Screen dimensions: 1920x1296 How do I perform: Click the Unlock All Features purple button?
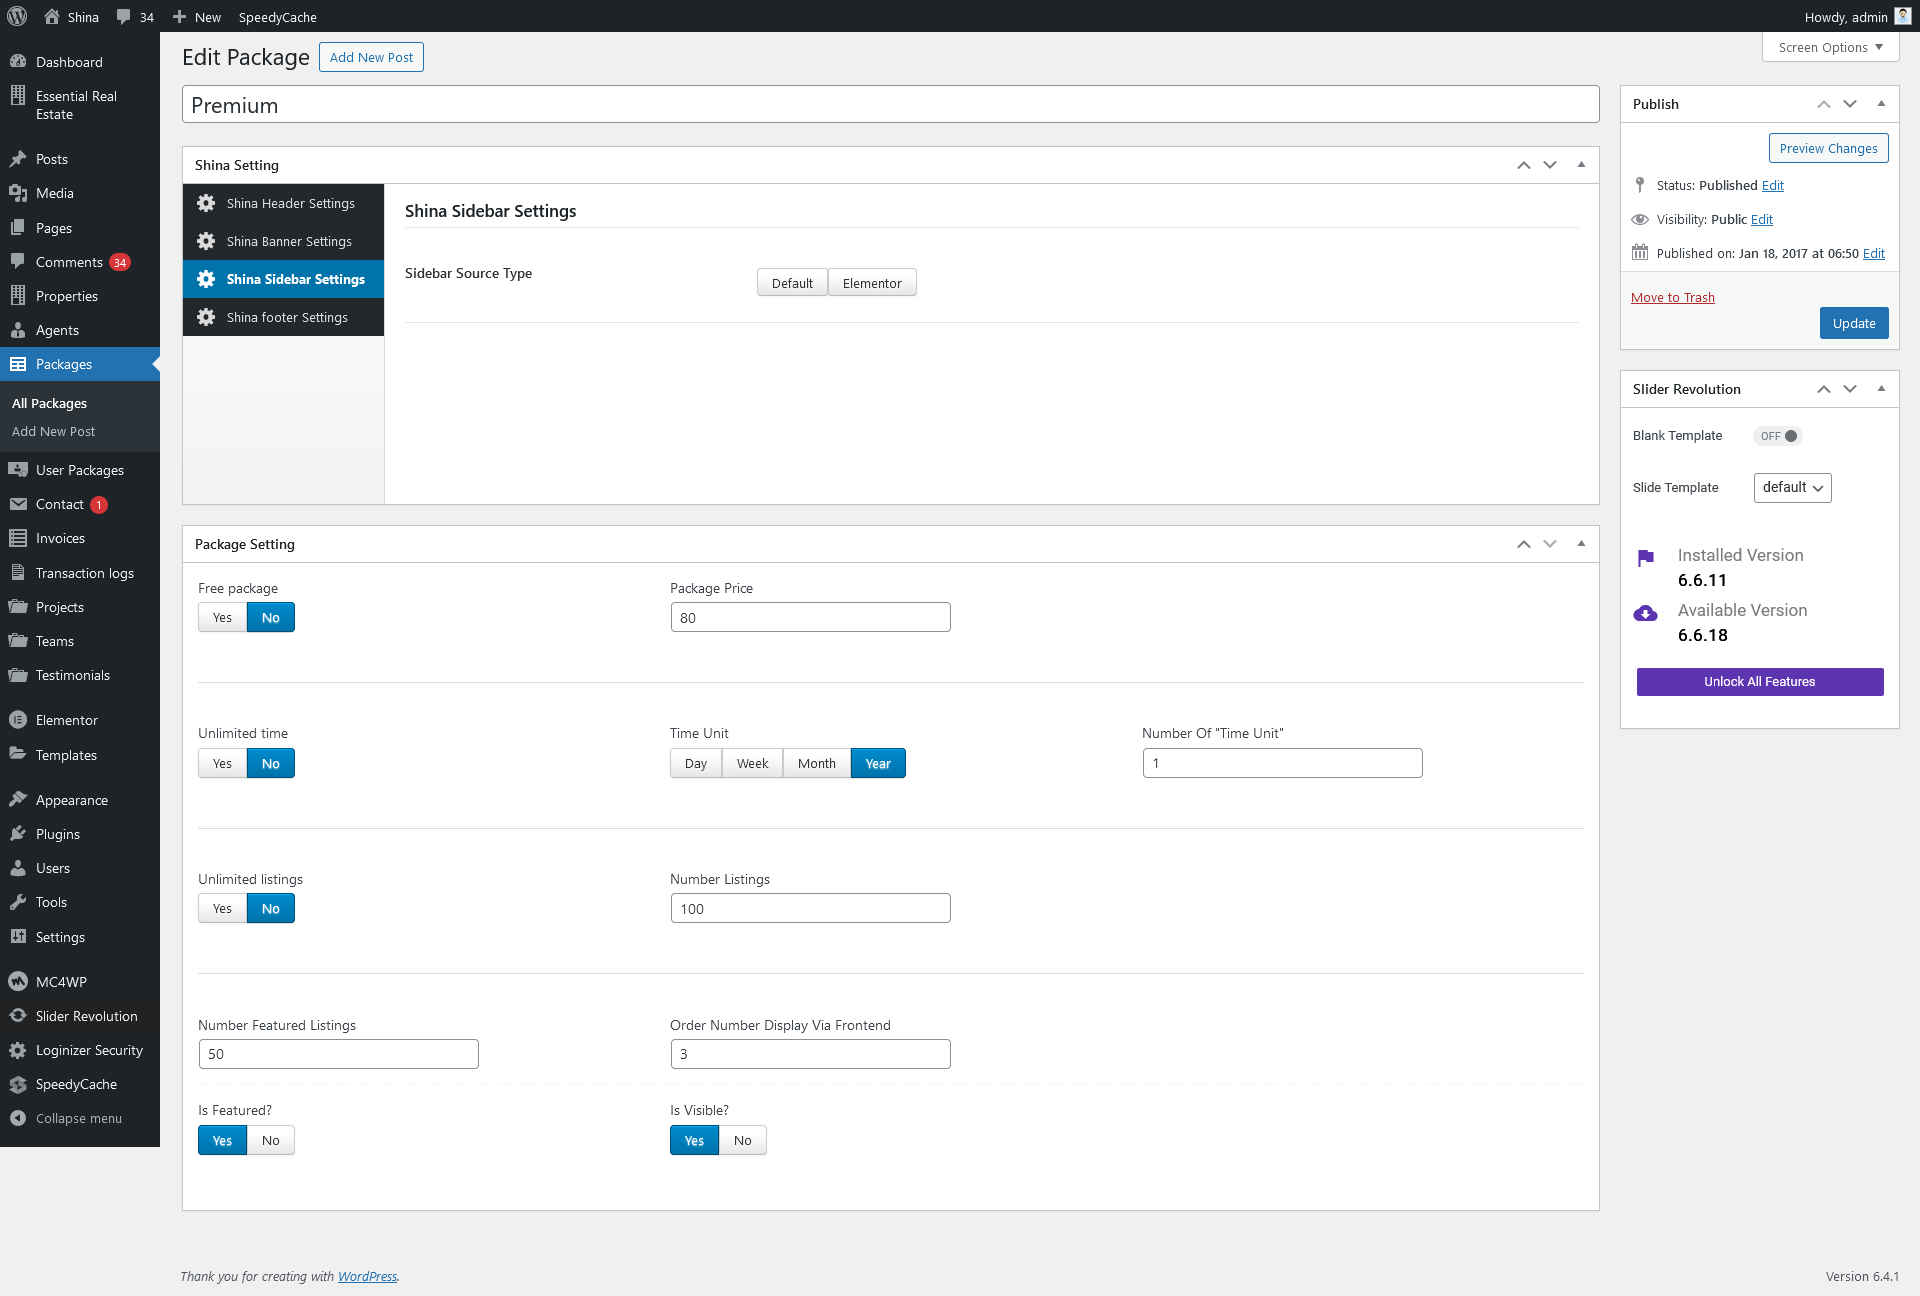1759,682
